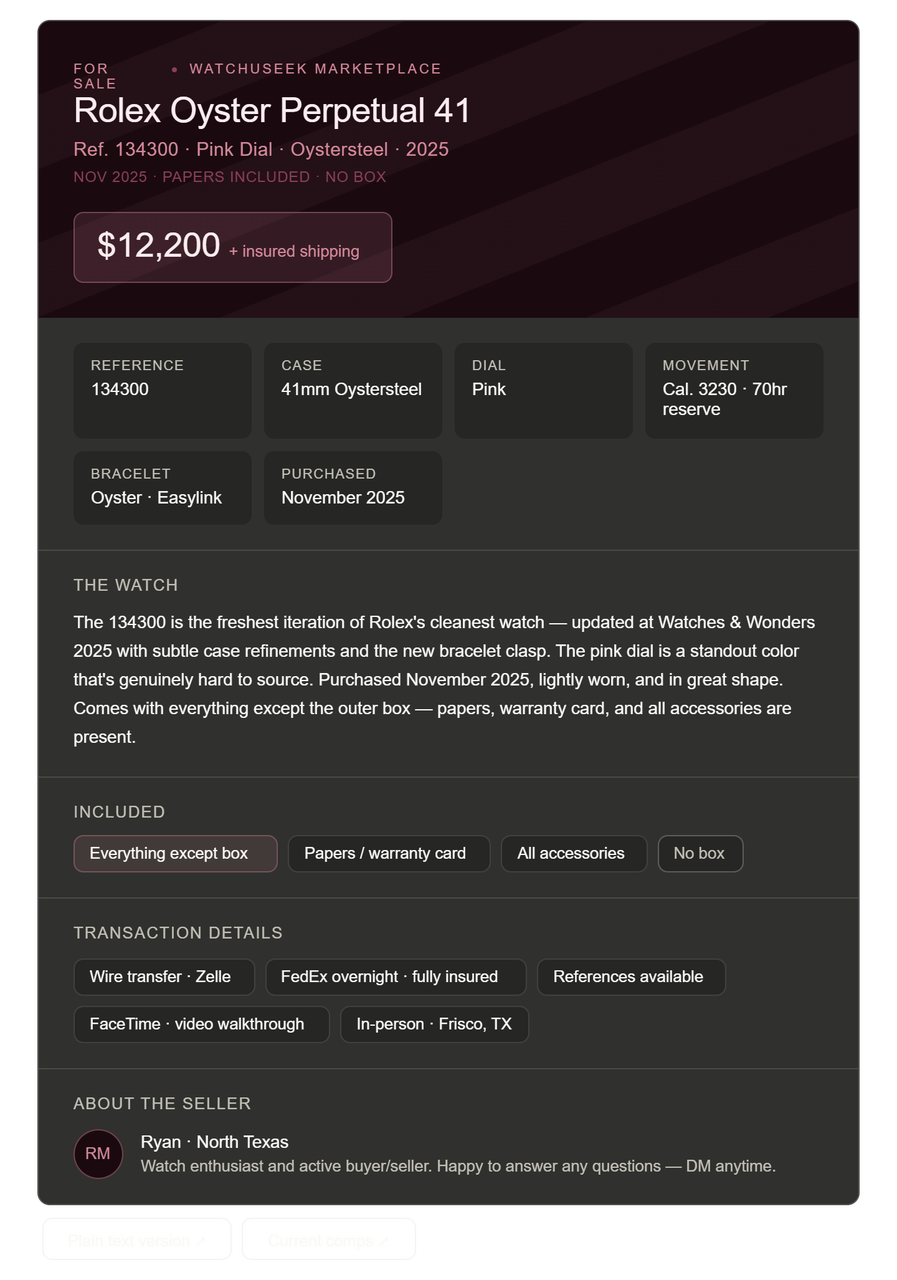
Task: Click the All accessories chip
Action: (574, 854)
